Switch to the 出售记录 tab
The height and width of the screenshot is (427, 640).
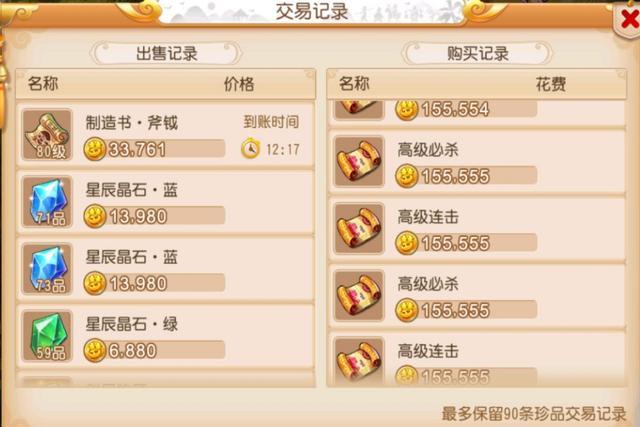[x=167, y=53]
